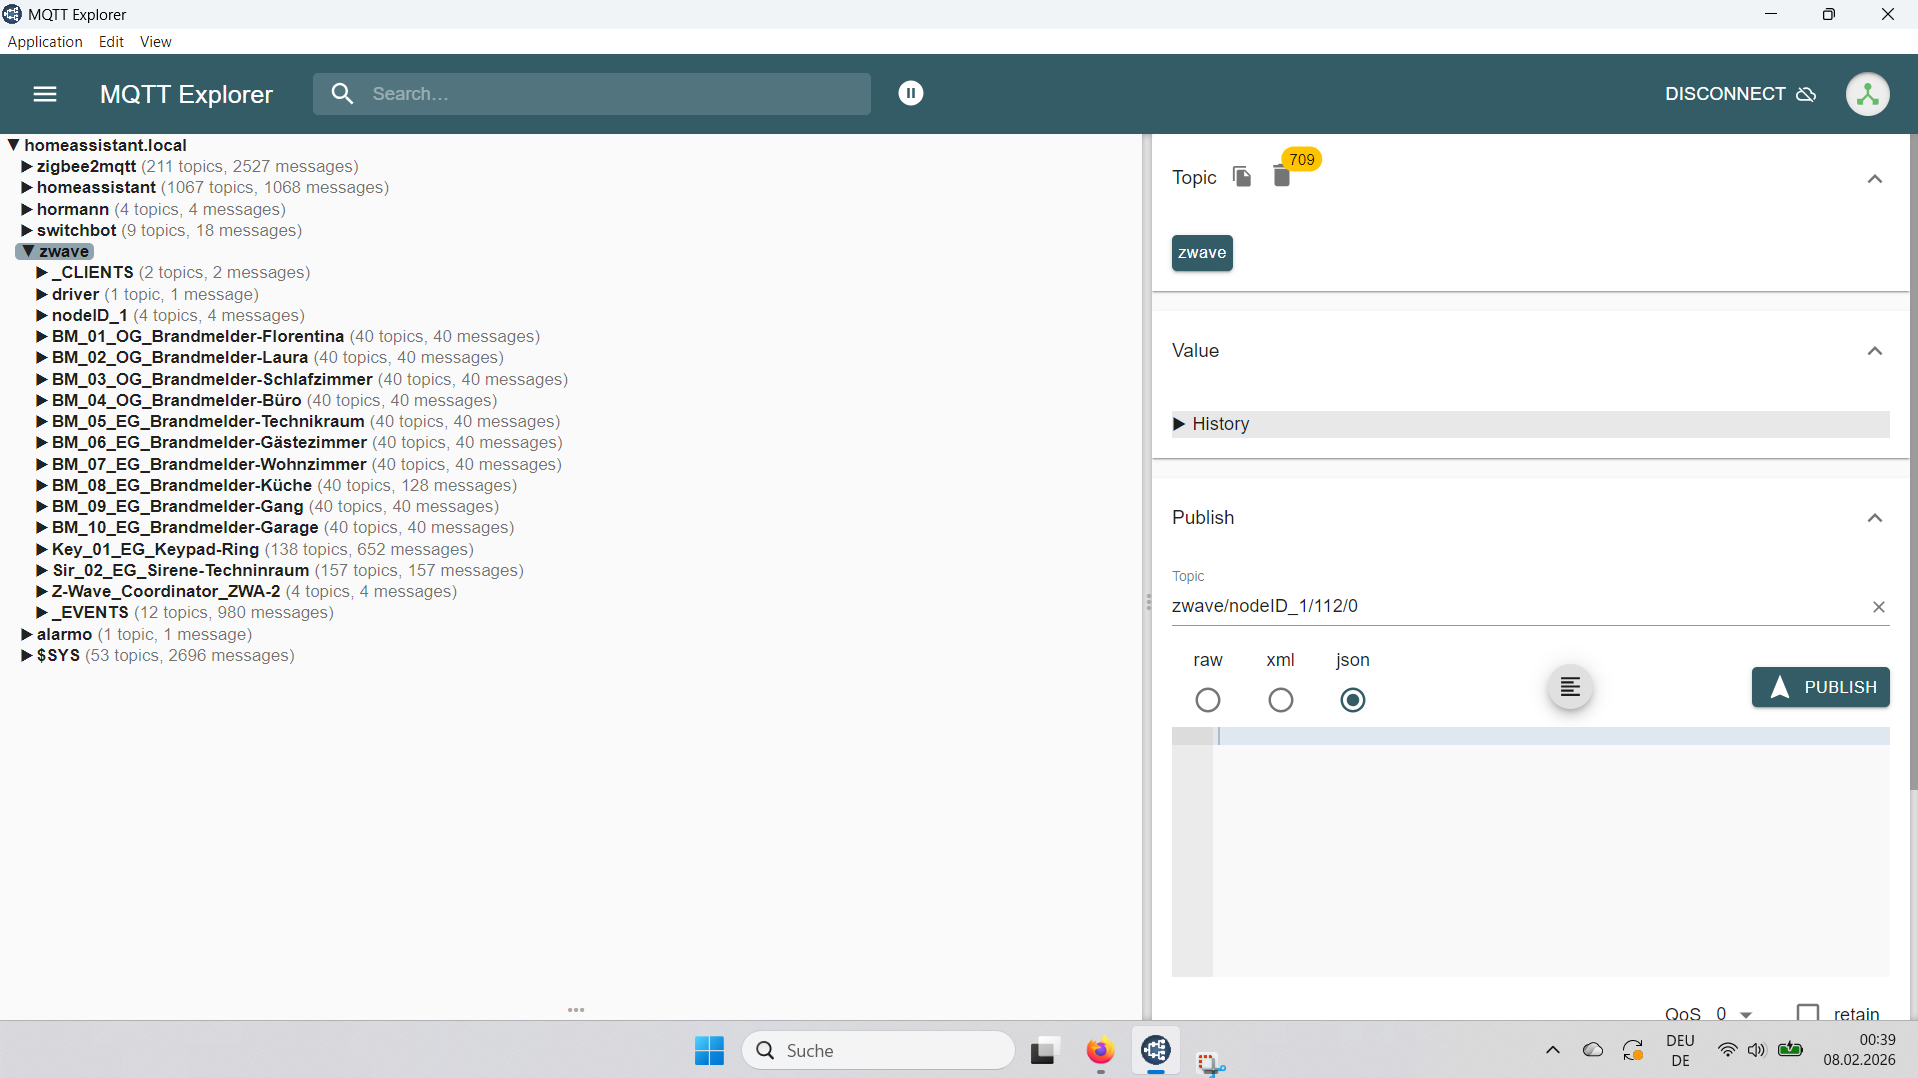Image resolution: width=1918 pixels, height=1078 pixels.
Task: Click the 709 message count badge
Action: coord(1301,160)
